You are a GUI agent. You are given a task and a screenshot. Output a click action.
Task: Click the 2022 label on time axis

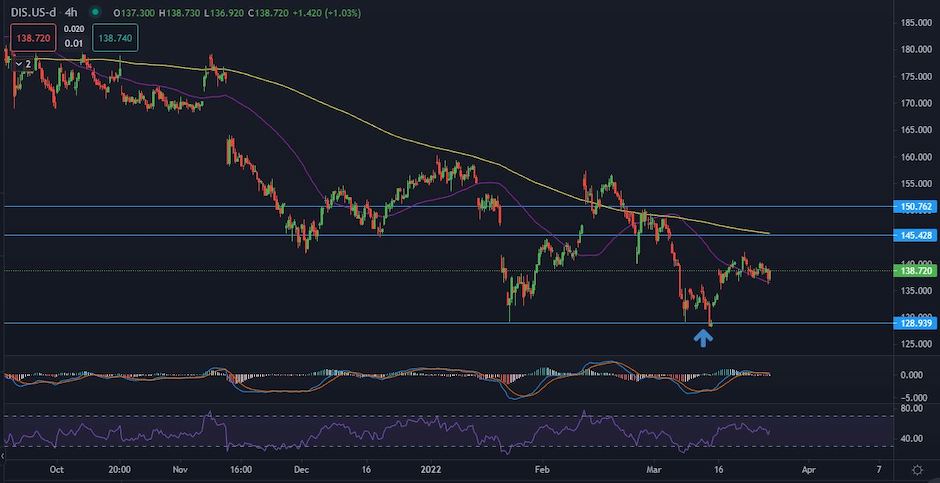(x=430, y=470)
